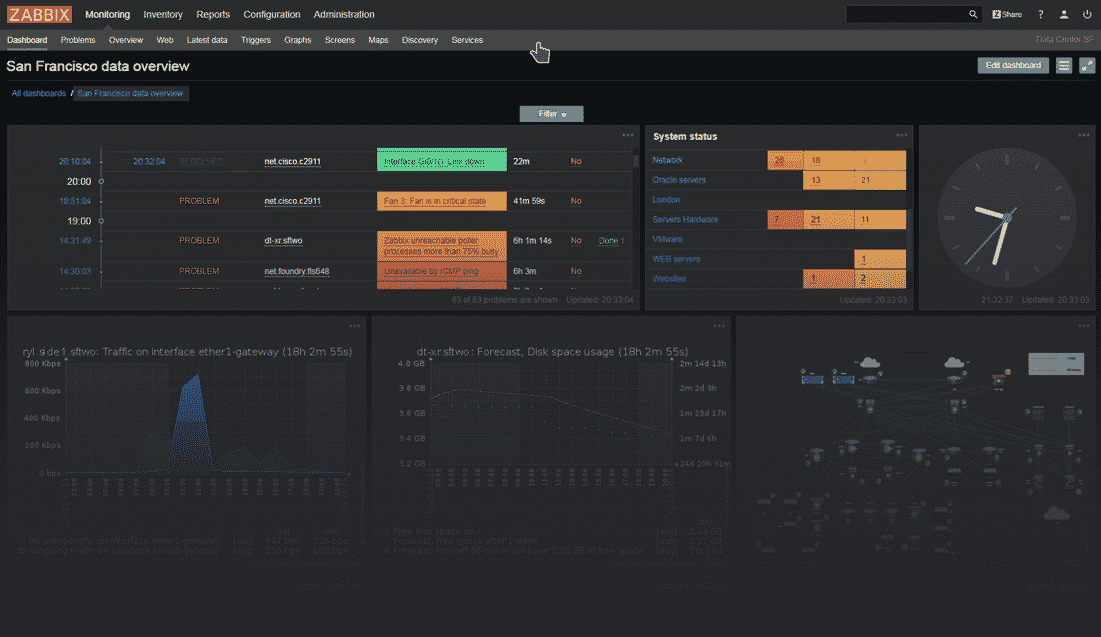Click the 20:32:04 recovery time link
Screen dimensions: 1101x637
tap(149, 162)
